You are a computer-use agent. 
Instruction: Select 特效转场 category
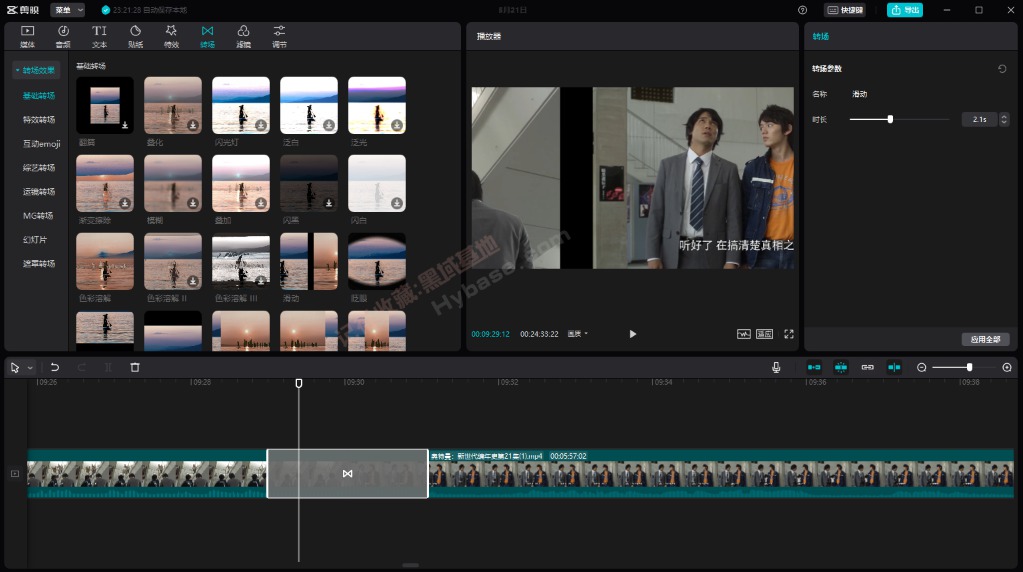[38, 119]
